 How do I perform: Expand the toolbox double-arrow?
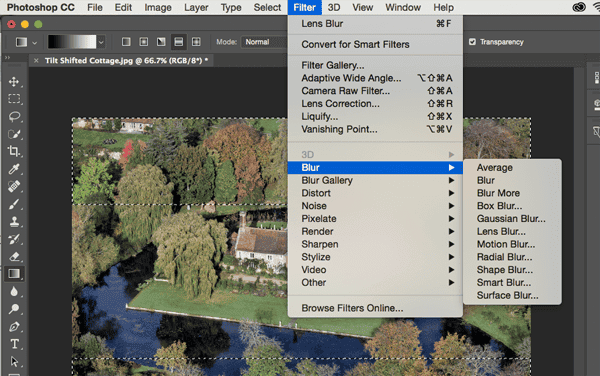(7, 57)
